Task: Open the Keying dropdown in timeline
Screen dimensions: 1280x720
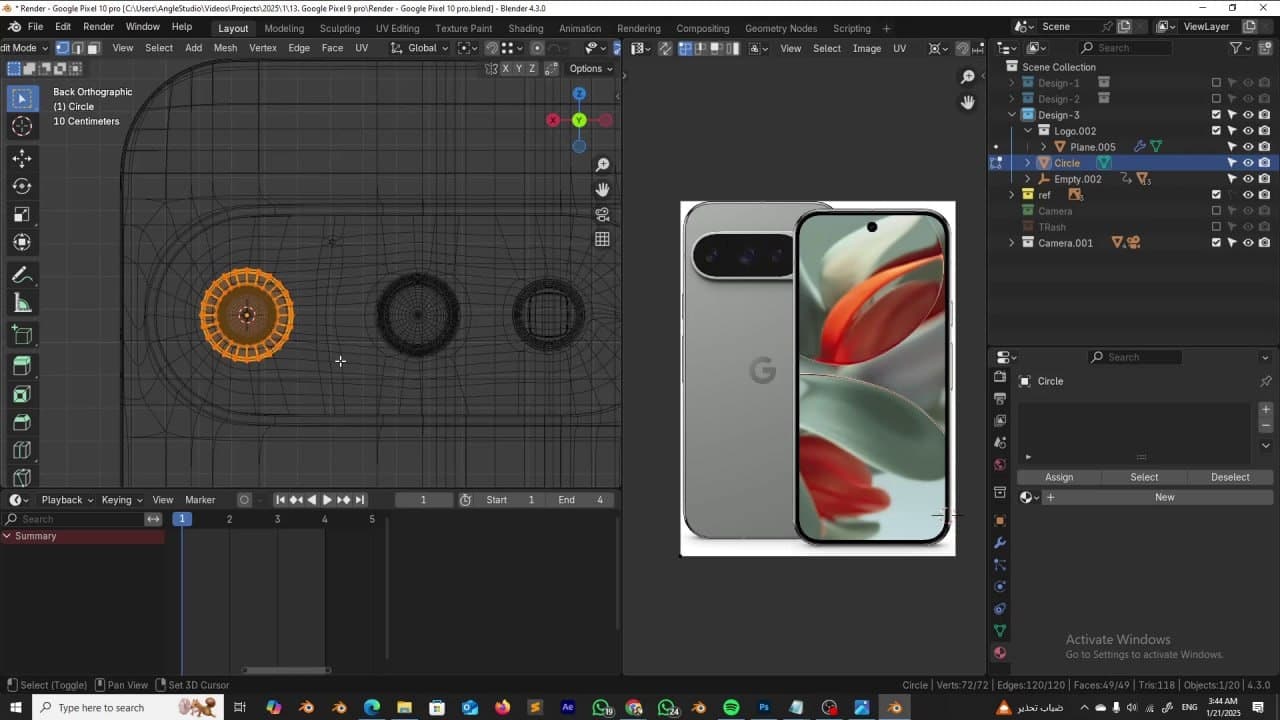Action: pos(122,500)
